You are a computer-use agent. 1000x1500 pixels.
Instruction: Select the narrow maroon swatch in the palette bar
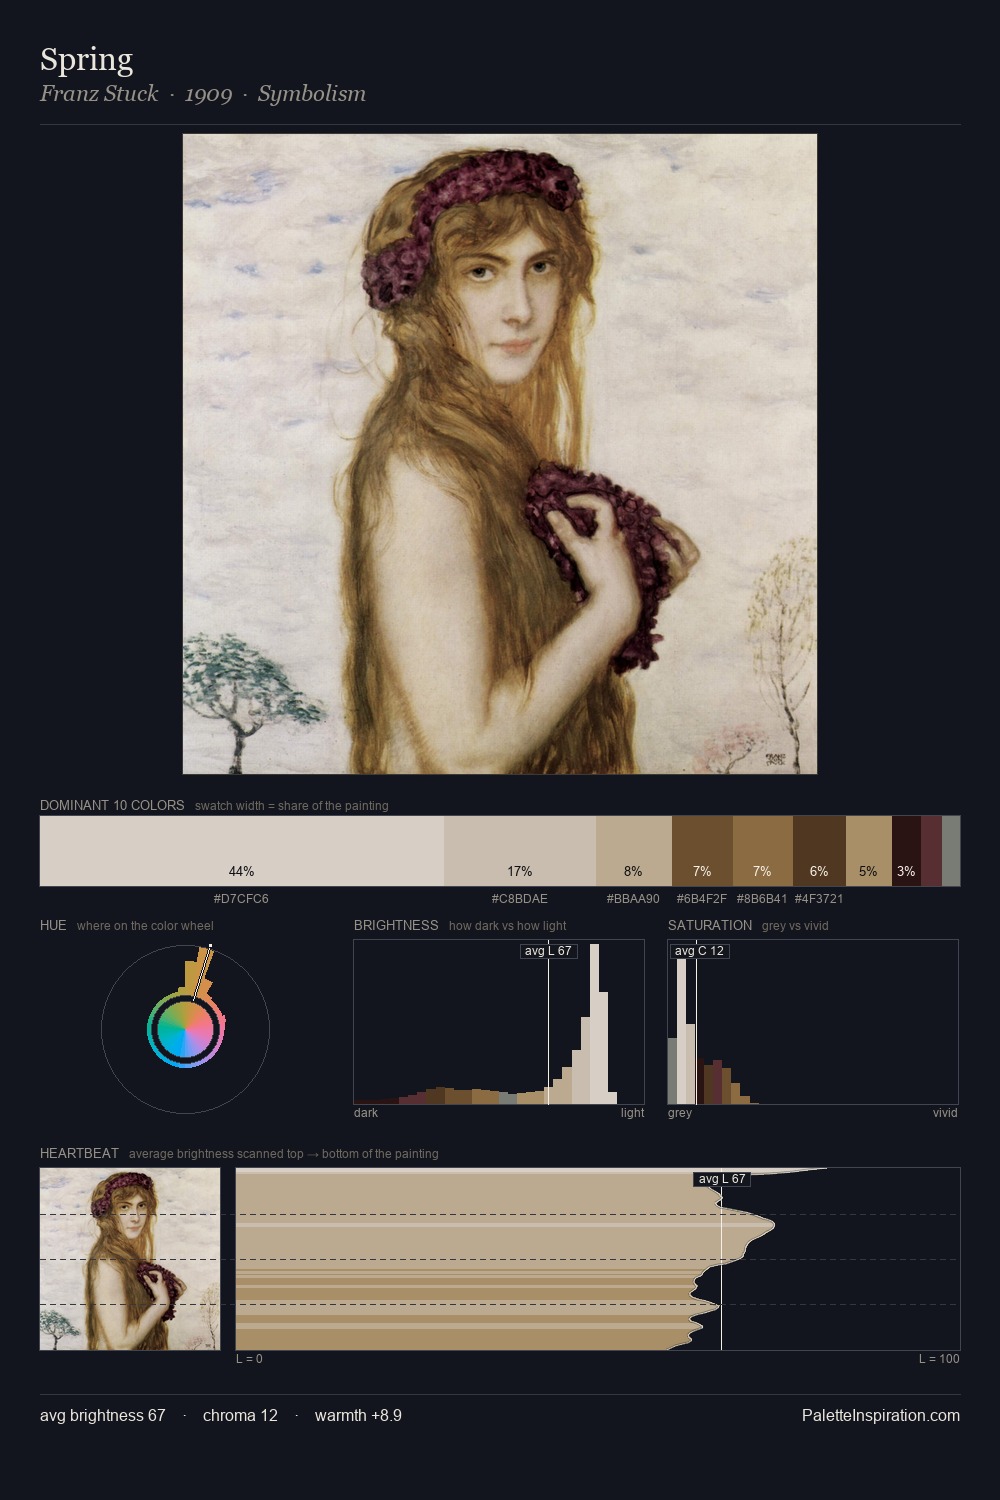tap(931, 851)
